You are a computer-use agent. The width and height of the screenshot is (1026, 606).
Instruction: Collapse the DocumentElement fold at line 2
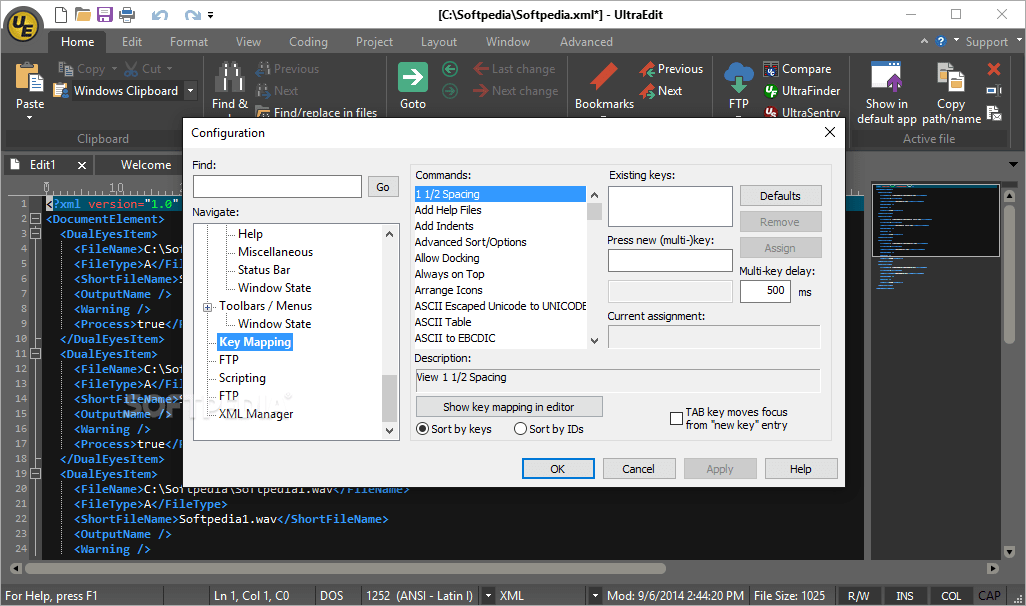36,219
